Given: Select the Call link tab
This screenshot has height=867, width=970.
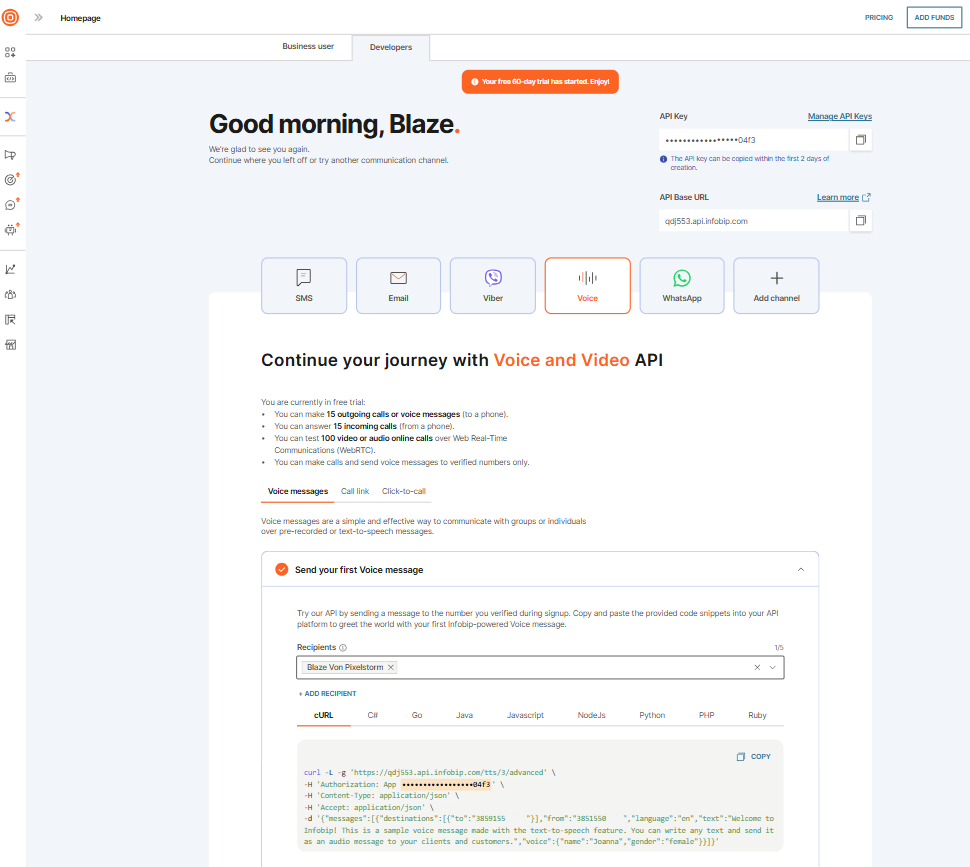Looking at the screenshot, I should (x=355, y=492).
